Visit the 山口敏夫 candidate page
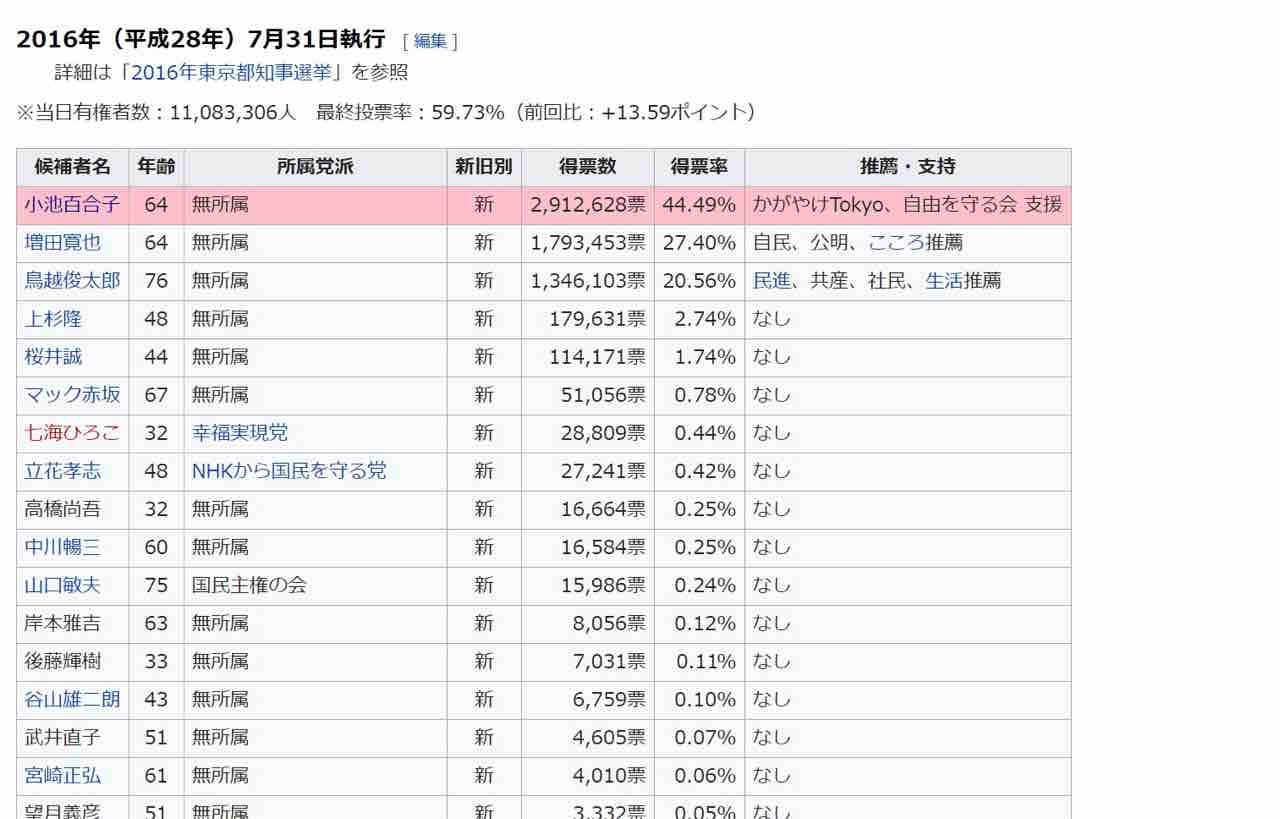This screenshot has width=1280, height=819. 62,585
